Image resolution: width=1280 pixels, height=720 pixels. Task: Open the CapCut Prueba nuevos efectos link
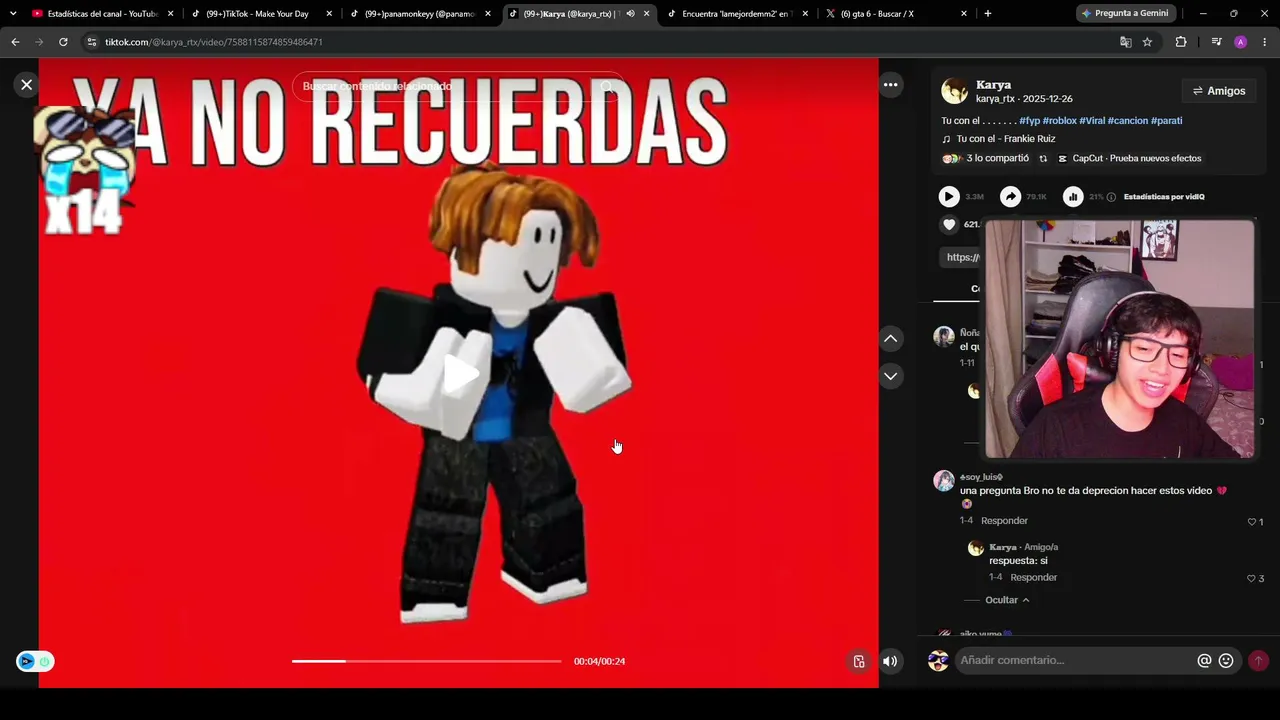coord(1130,159)
